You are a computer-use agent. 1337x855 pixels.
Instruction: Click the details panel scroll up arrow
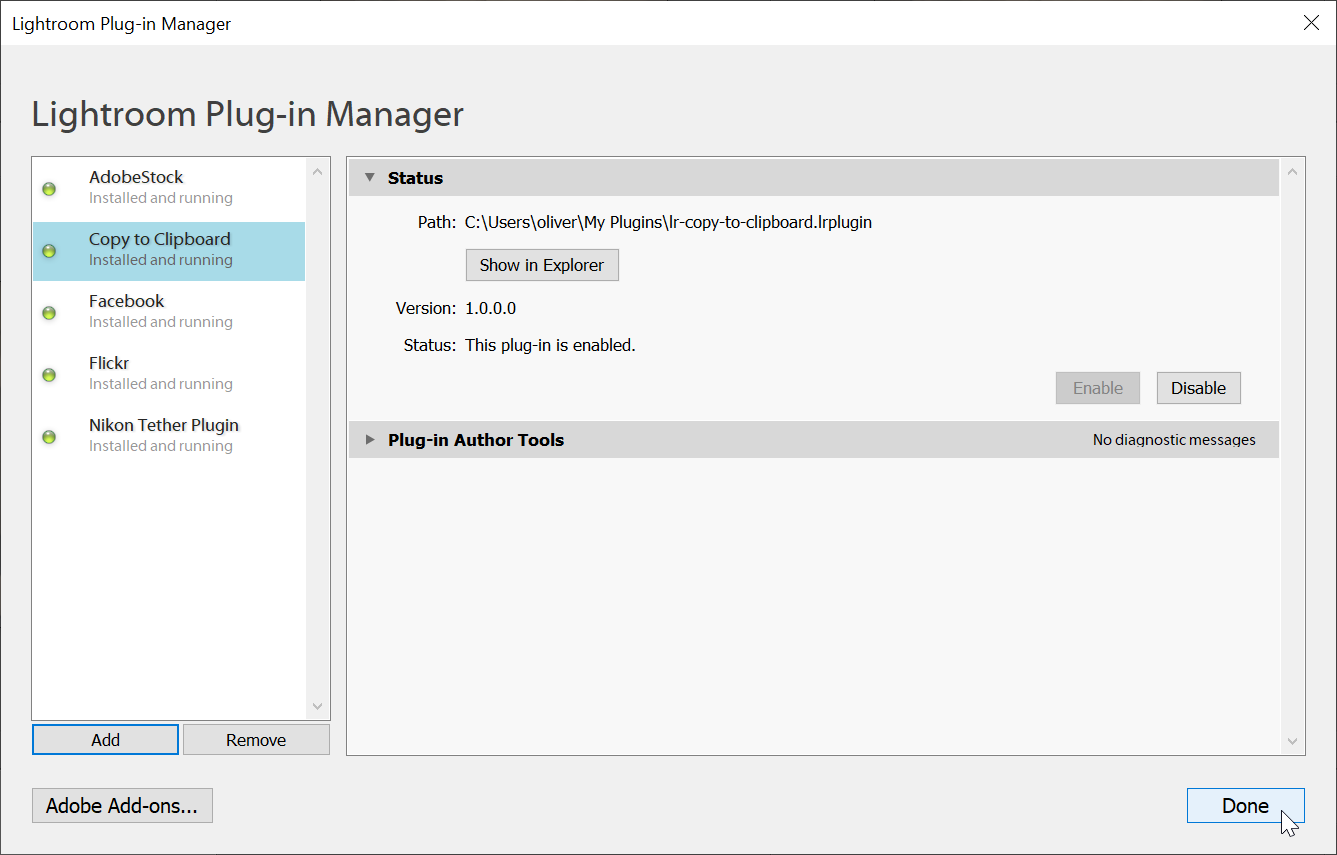pos(1292,172)
